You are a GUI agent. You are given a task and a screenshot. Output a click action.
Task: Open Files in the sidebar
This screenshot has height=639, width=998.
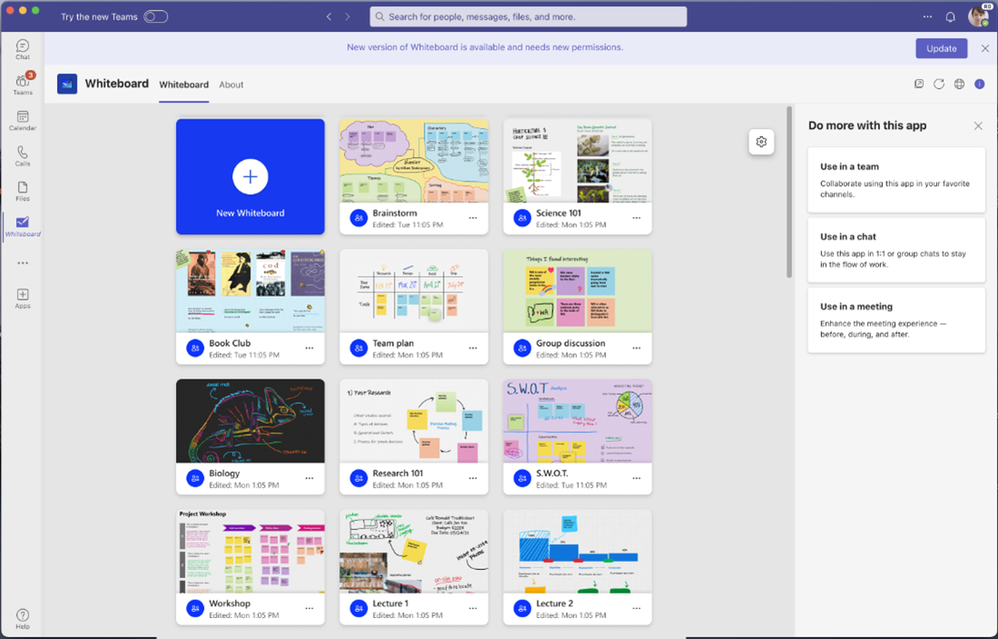tap(22, 191)
